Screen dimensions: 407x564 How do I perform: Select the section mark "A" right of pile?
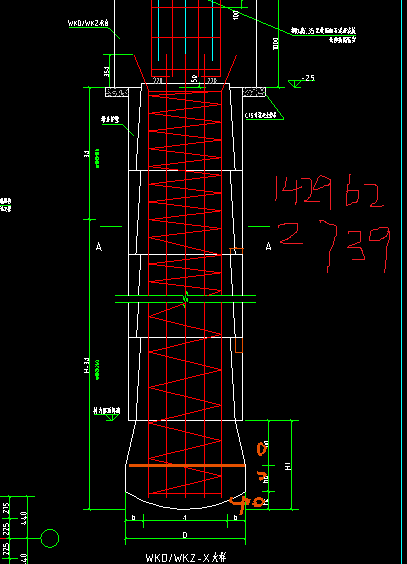pos(268,246)
